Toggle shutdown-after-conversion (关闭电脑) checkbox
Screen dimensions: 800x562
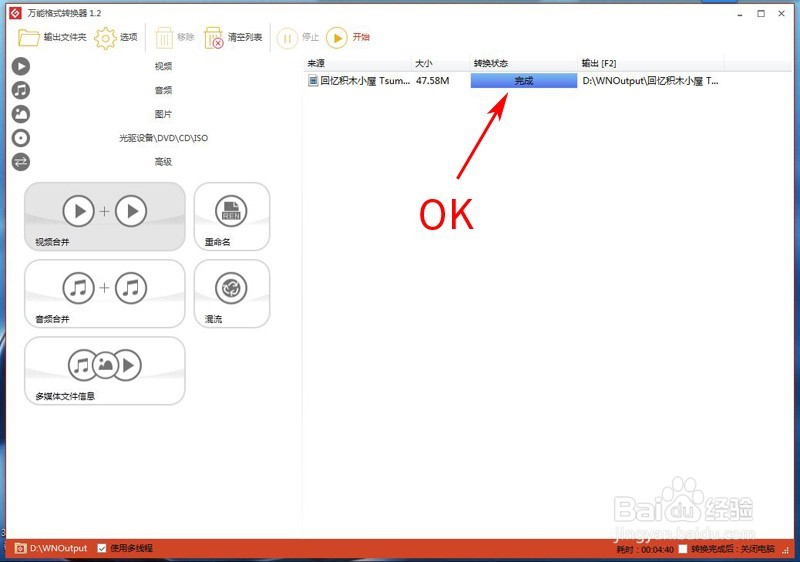[683, 549]
